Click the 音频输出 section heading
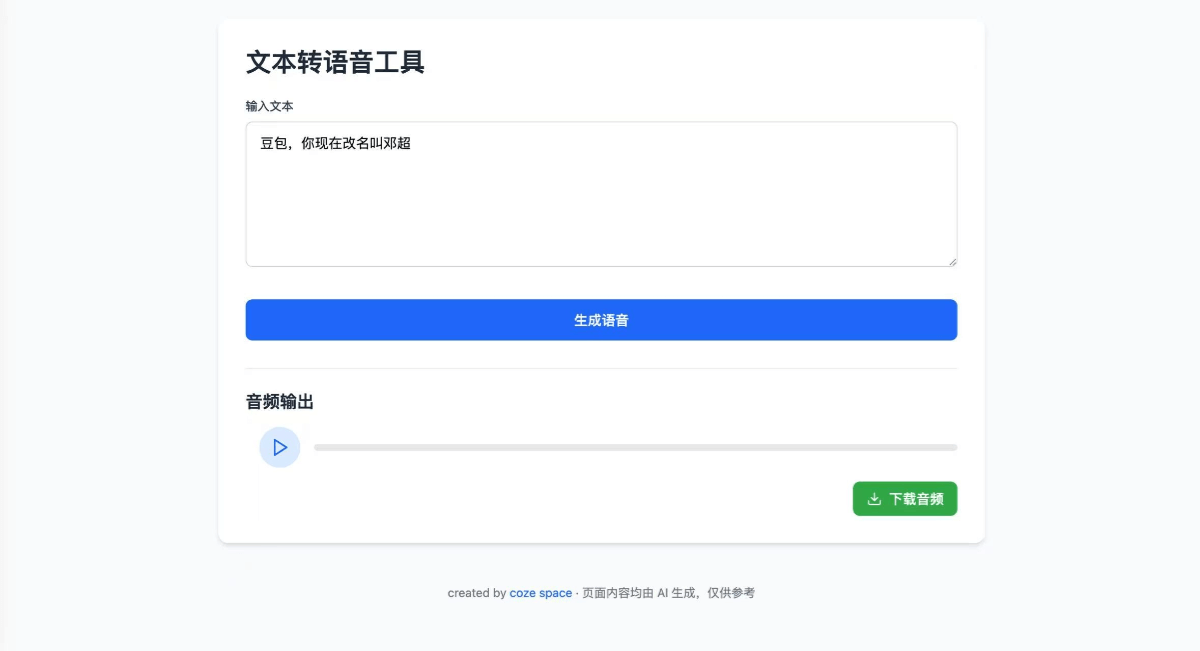 point(280,402)
